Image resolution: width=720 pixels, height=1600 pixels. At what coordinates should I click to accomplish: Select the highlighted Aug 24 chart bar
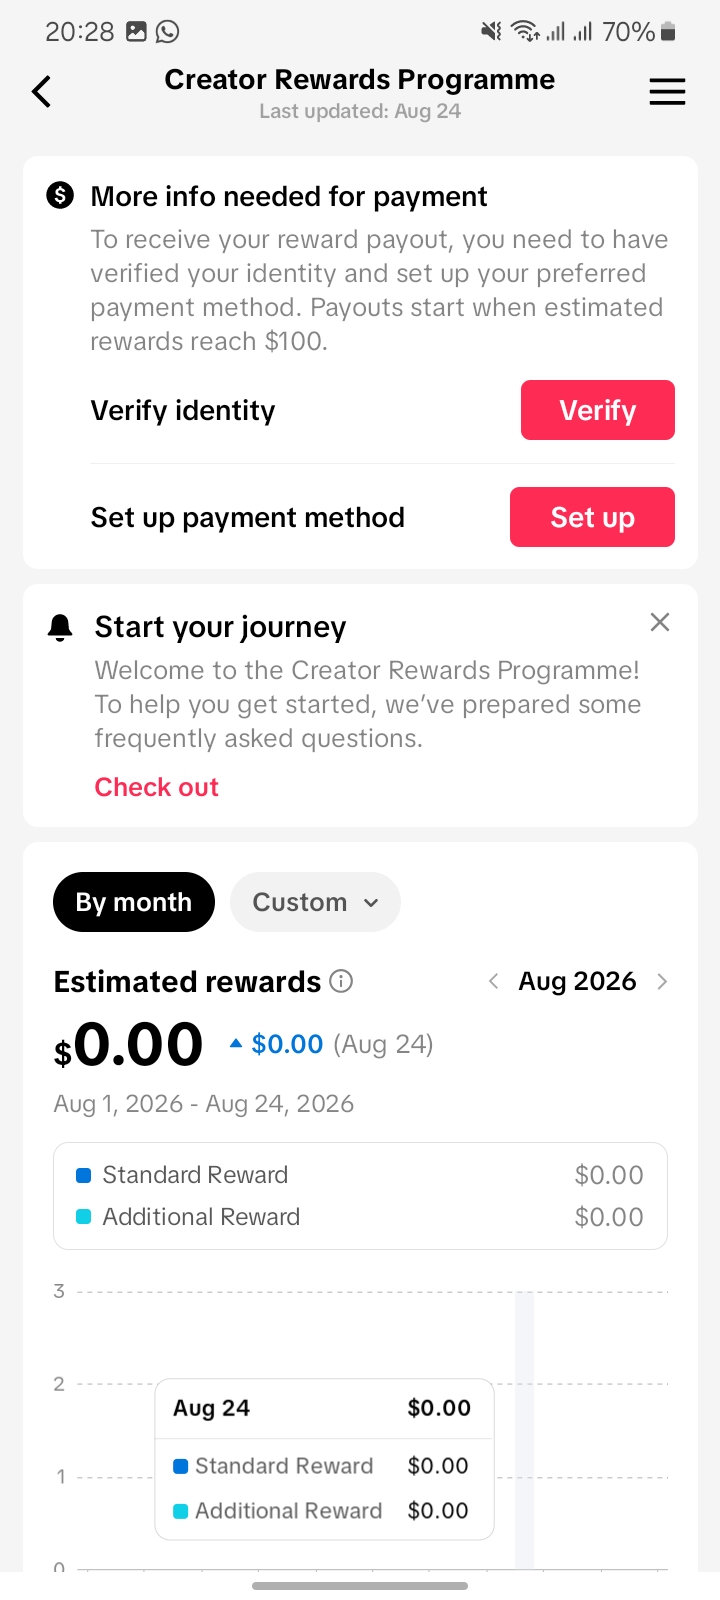pos(524,1430)
